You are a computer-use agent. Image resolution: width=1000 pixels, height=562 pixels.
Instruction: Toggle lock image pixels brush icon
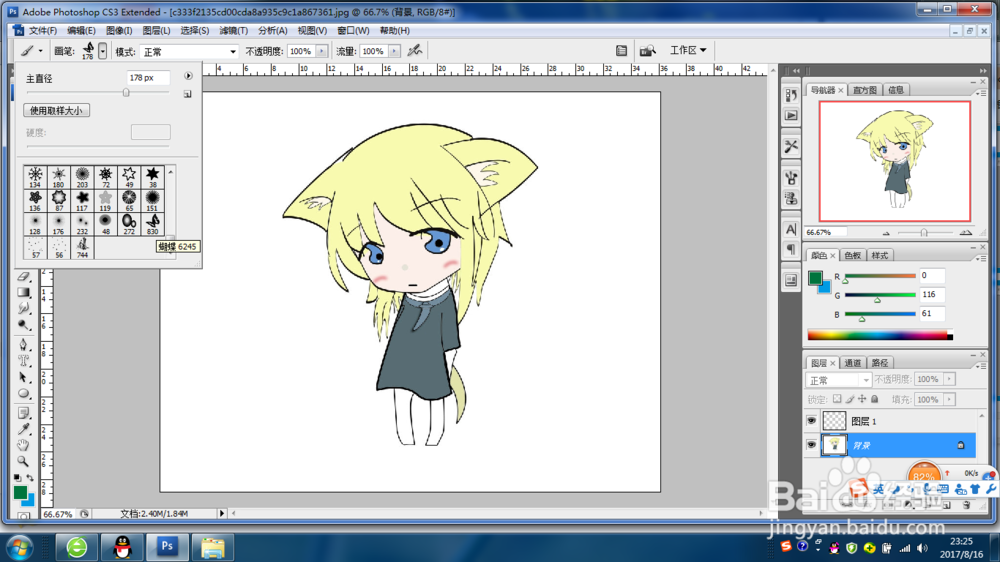click(849, 399)
